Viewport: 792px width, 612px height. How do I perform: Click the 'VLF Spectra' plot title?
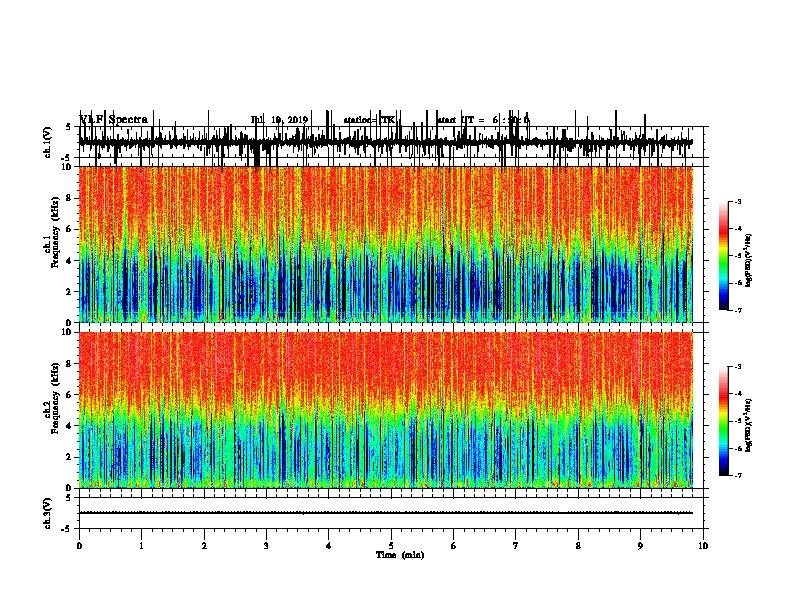pyautogui.click(x=114, y=120)
